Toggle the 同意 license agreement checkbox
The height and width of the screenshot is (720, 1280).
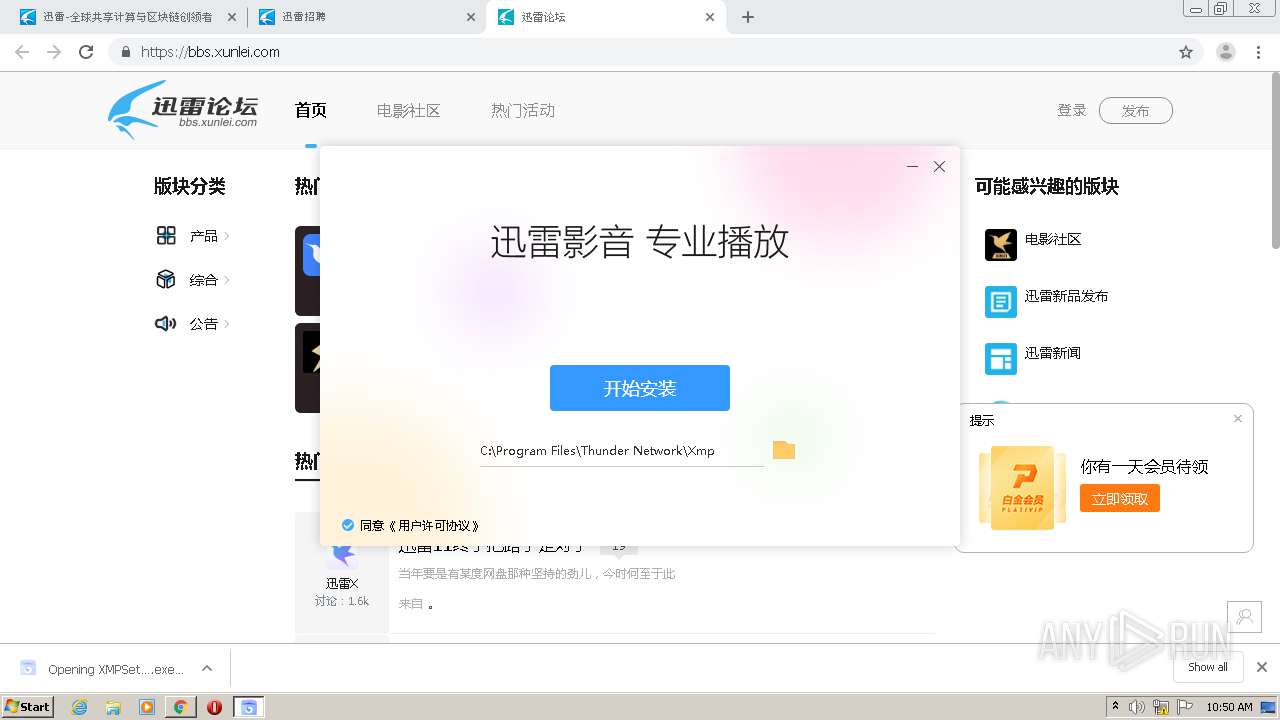coord(348,525)
